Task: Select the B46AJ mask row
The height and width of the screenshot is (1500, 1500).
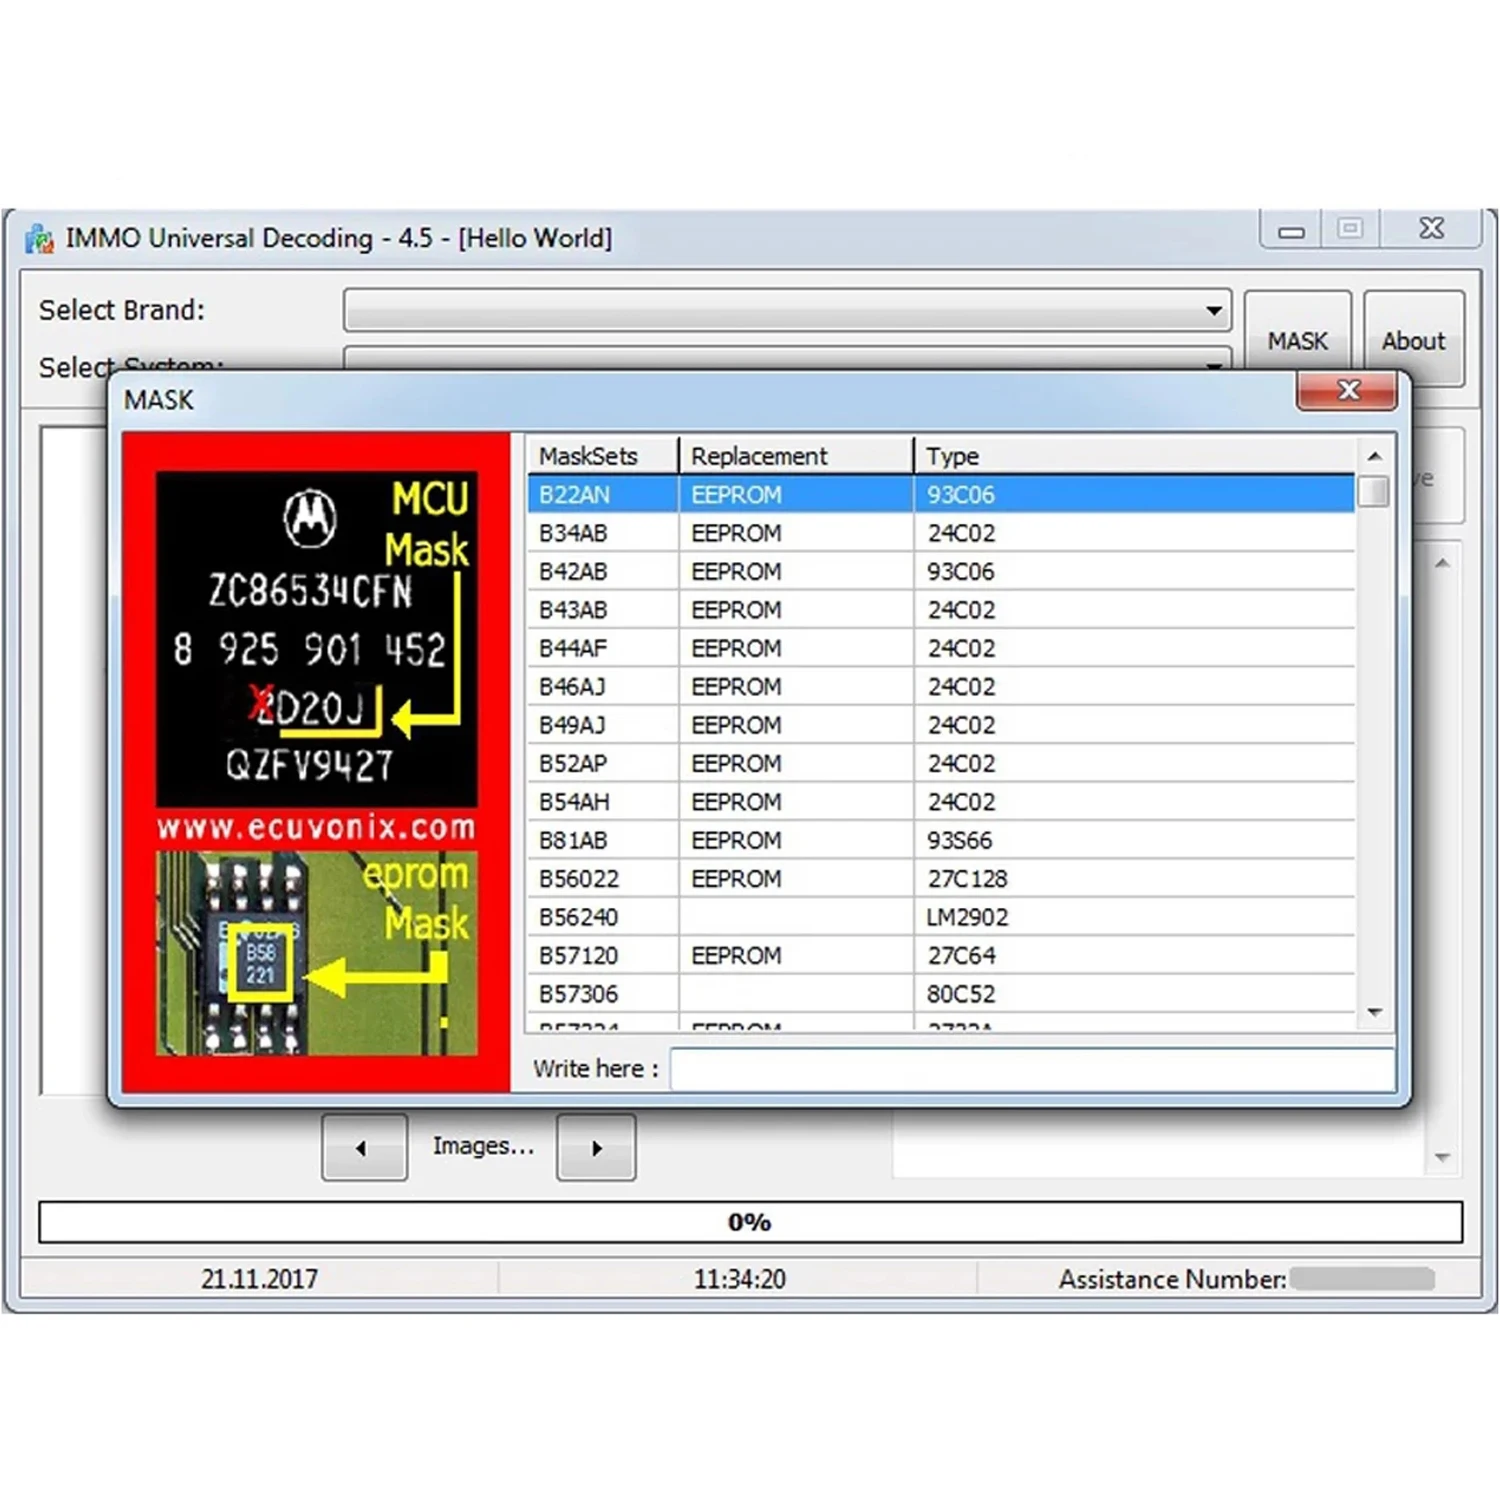Action: point(941,686)
